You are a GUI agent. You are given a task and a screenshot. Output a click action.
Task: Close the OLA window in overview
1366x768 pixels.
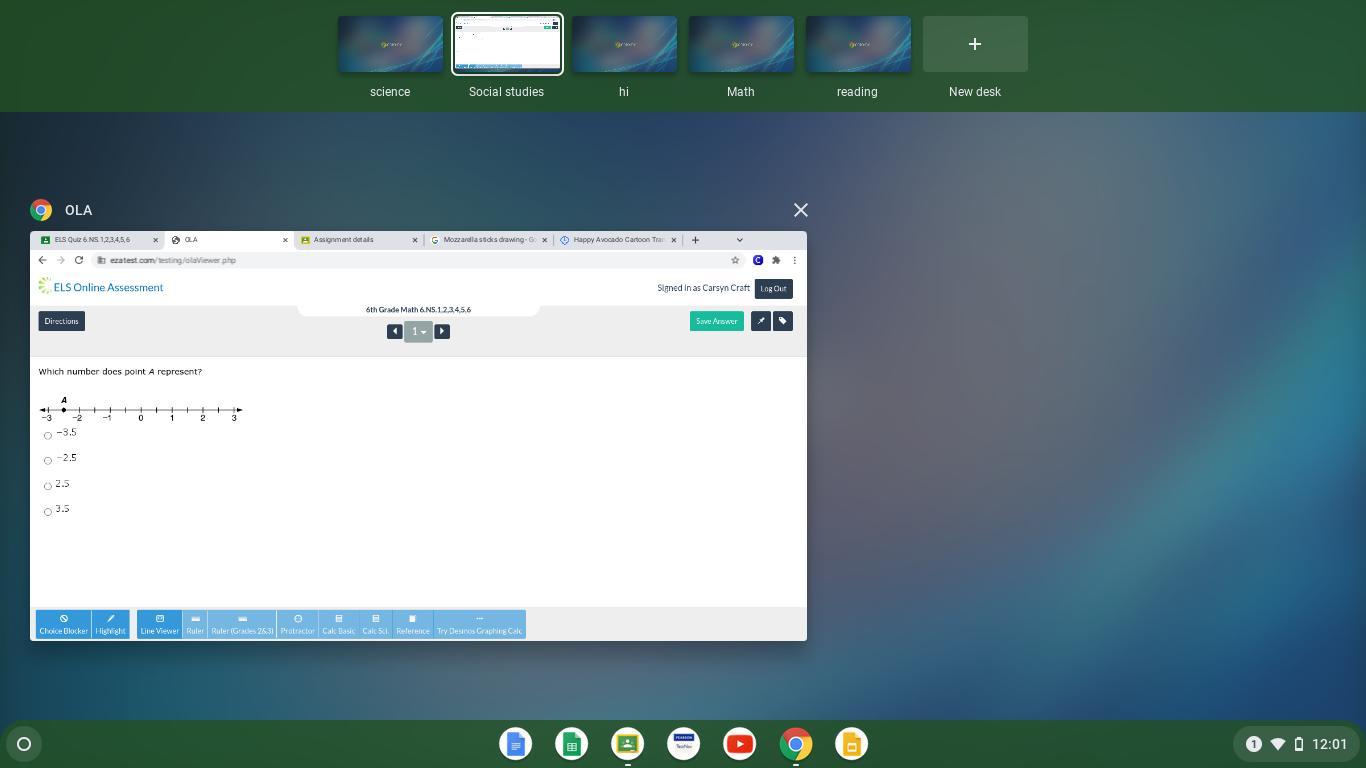800,210
